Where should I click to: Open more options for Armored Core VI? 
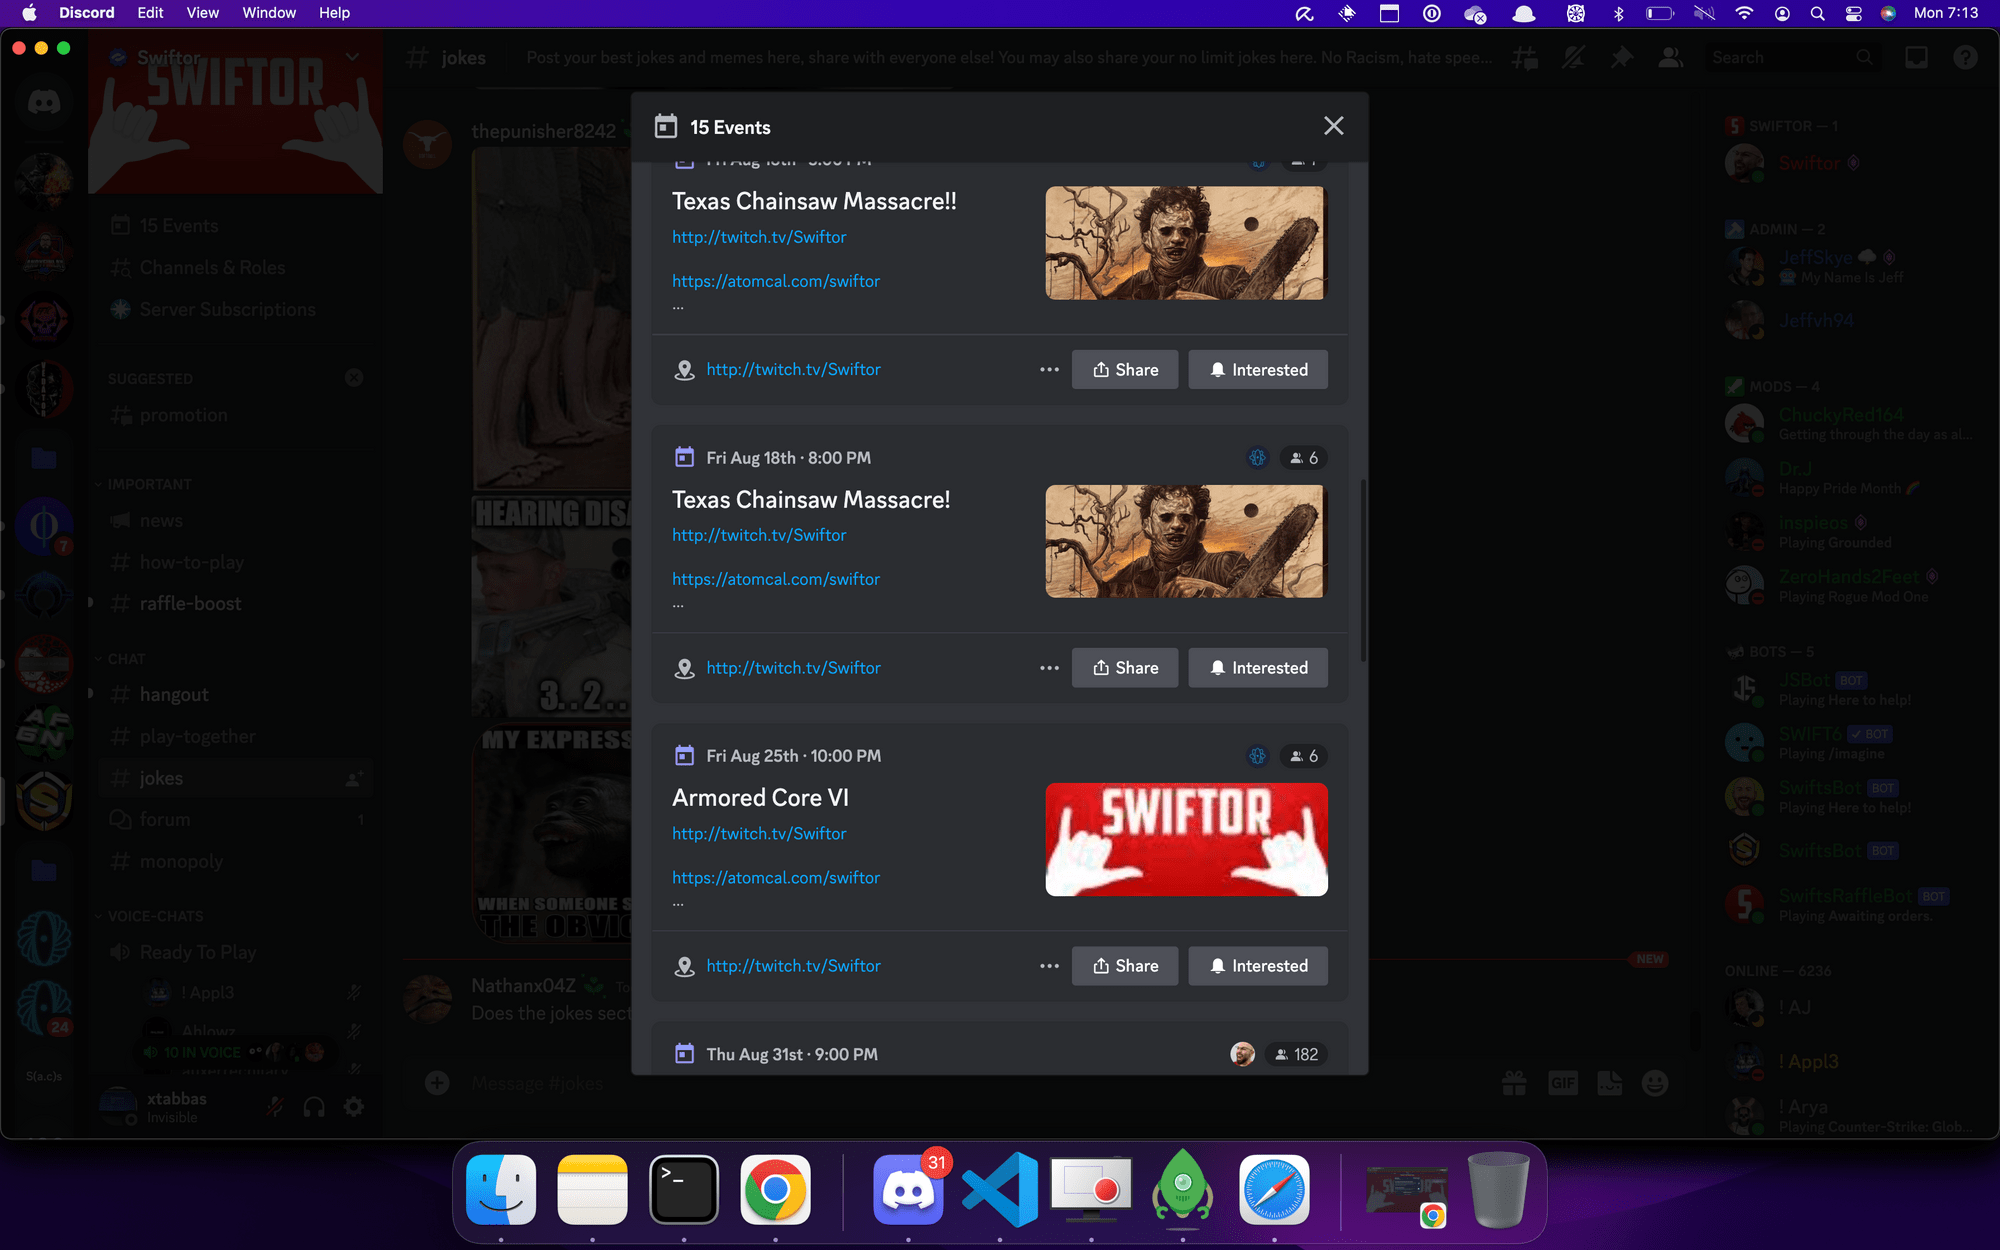(1049, 966)
